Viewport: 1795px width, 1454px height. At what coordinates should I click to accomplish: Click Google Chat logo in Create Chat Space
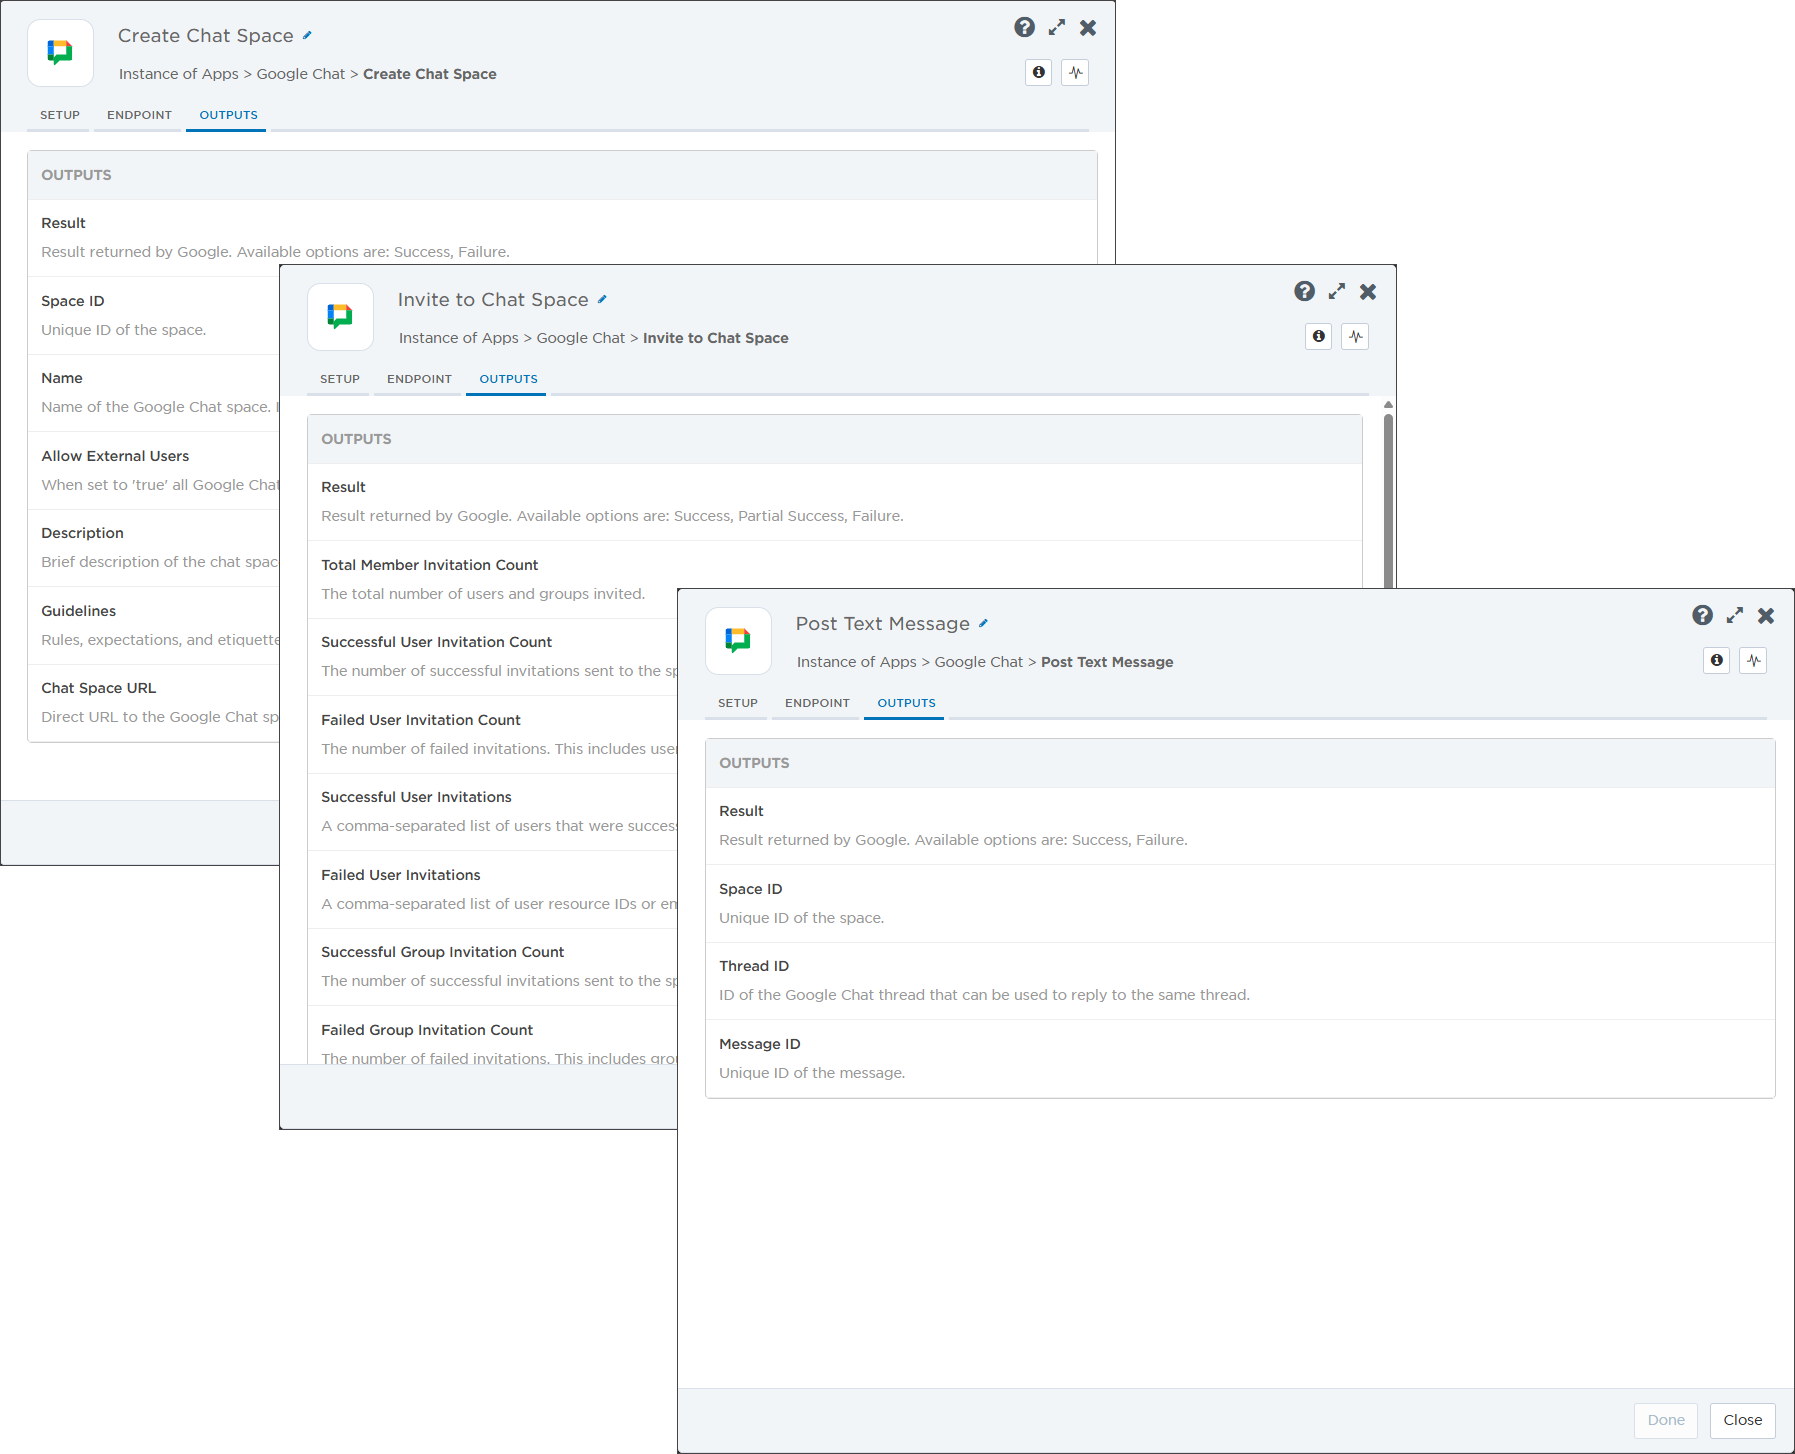click(x=60, y=53)
